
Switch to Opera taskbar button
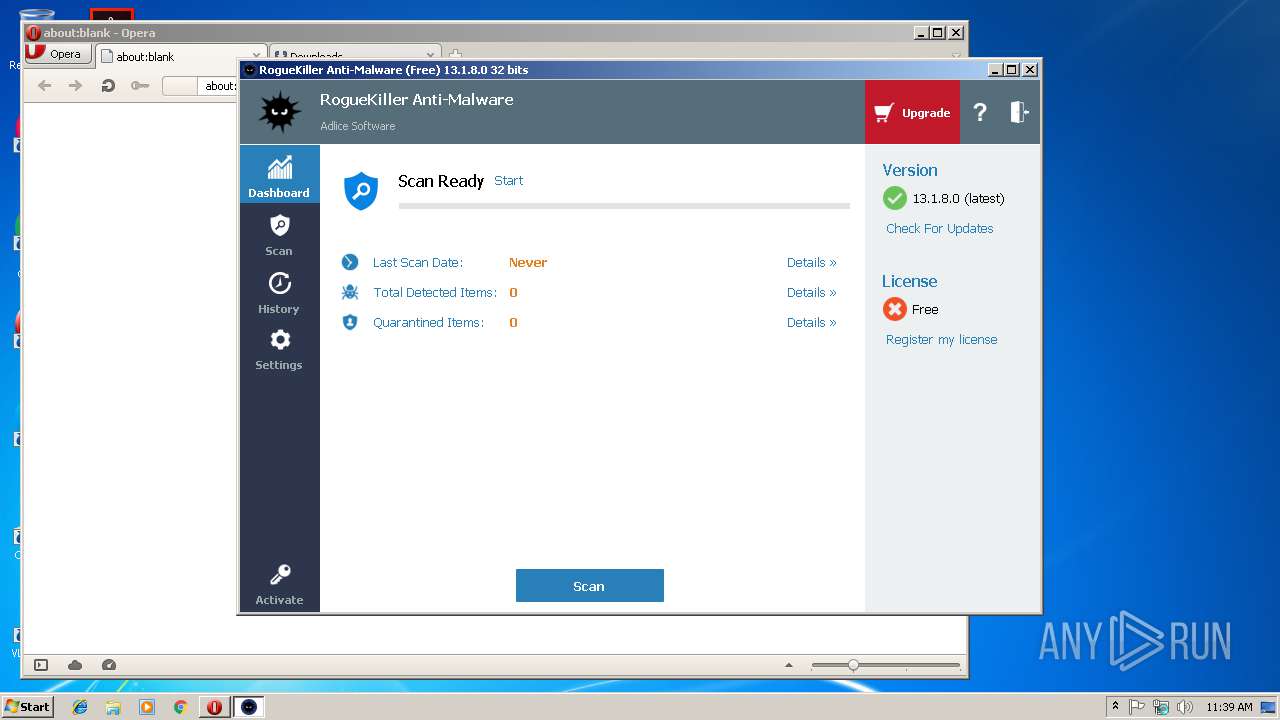[x=214, y=707]
